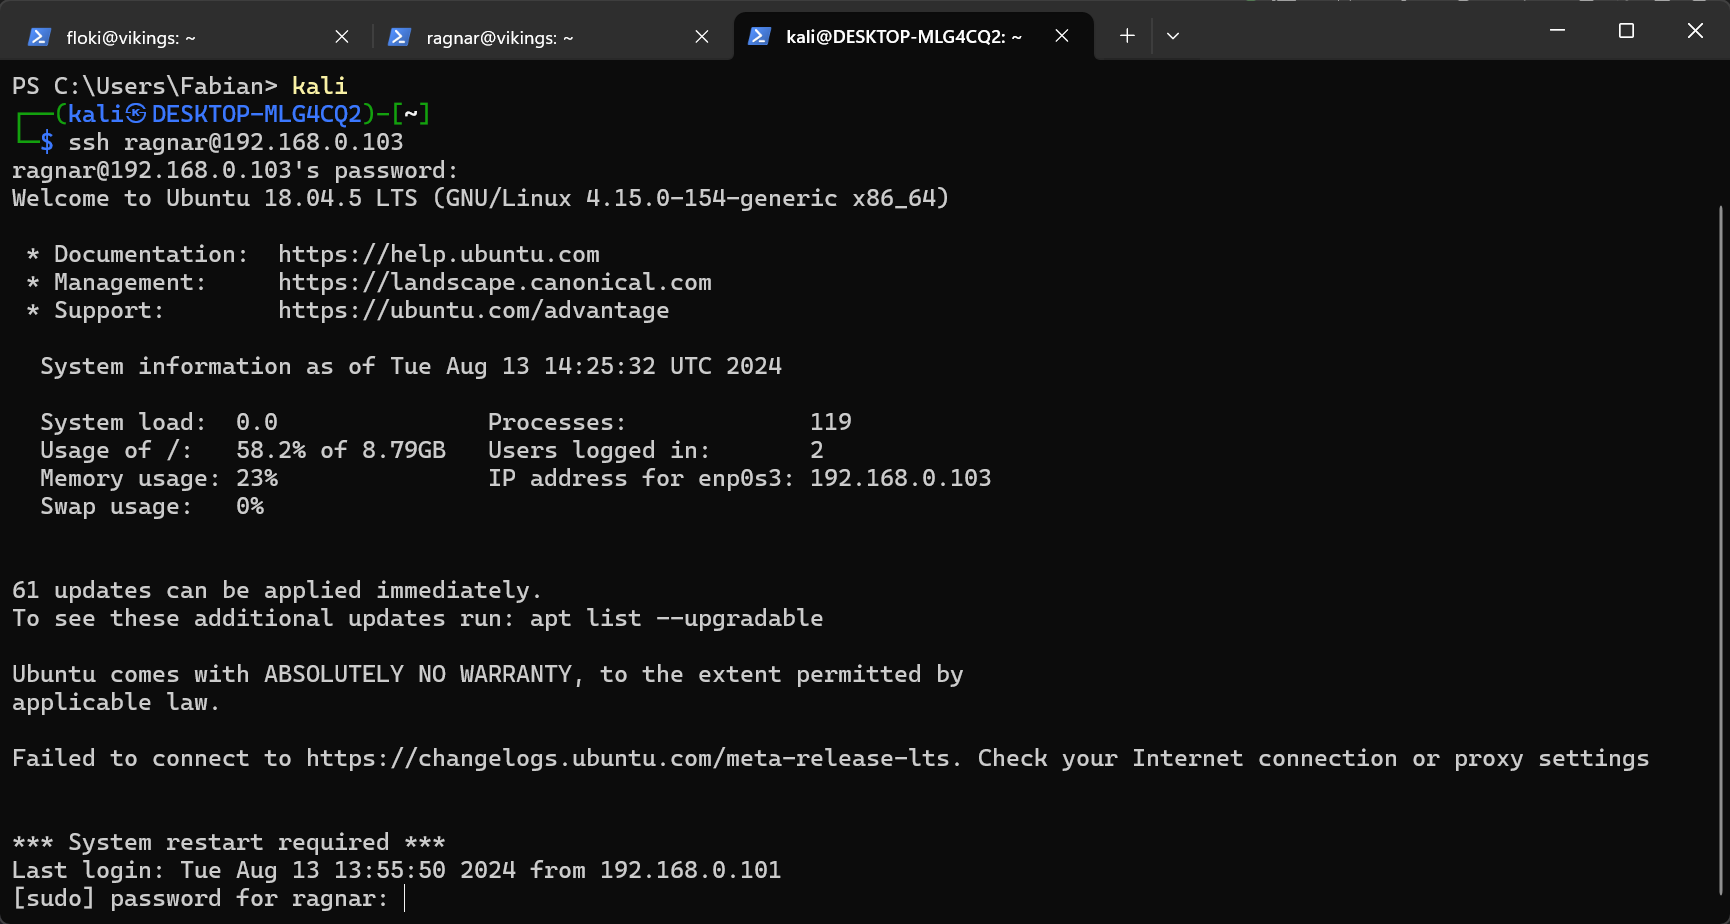Click the Swap usage '0%' value
The height and width of the screenshot is (924, 1730).
click(250, 506)
